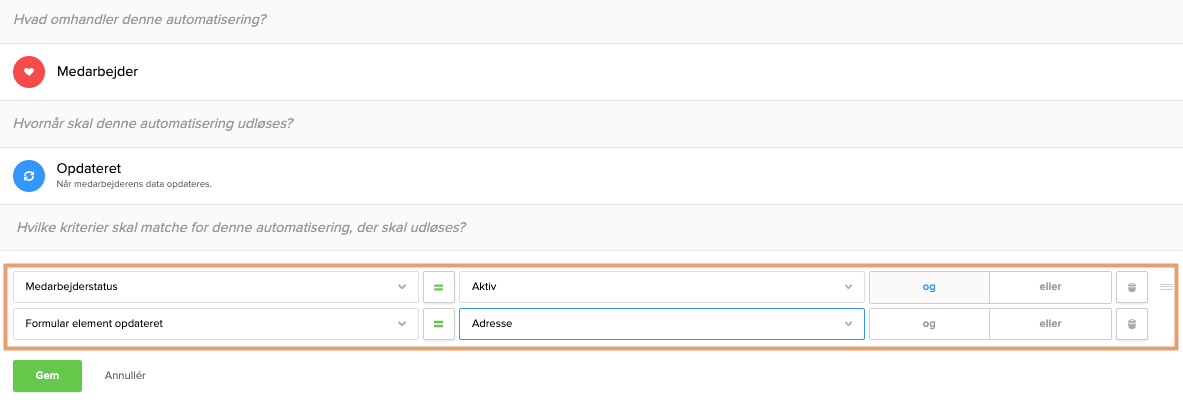
Task: Select 'og' in the Medarbejderstatus row
Action: tap(930, 287)
